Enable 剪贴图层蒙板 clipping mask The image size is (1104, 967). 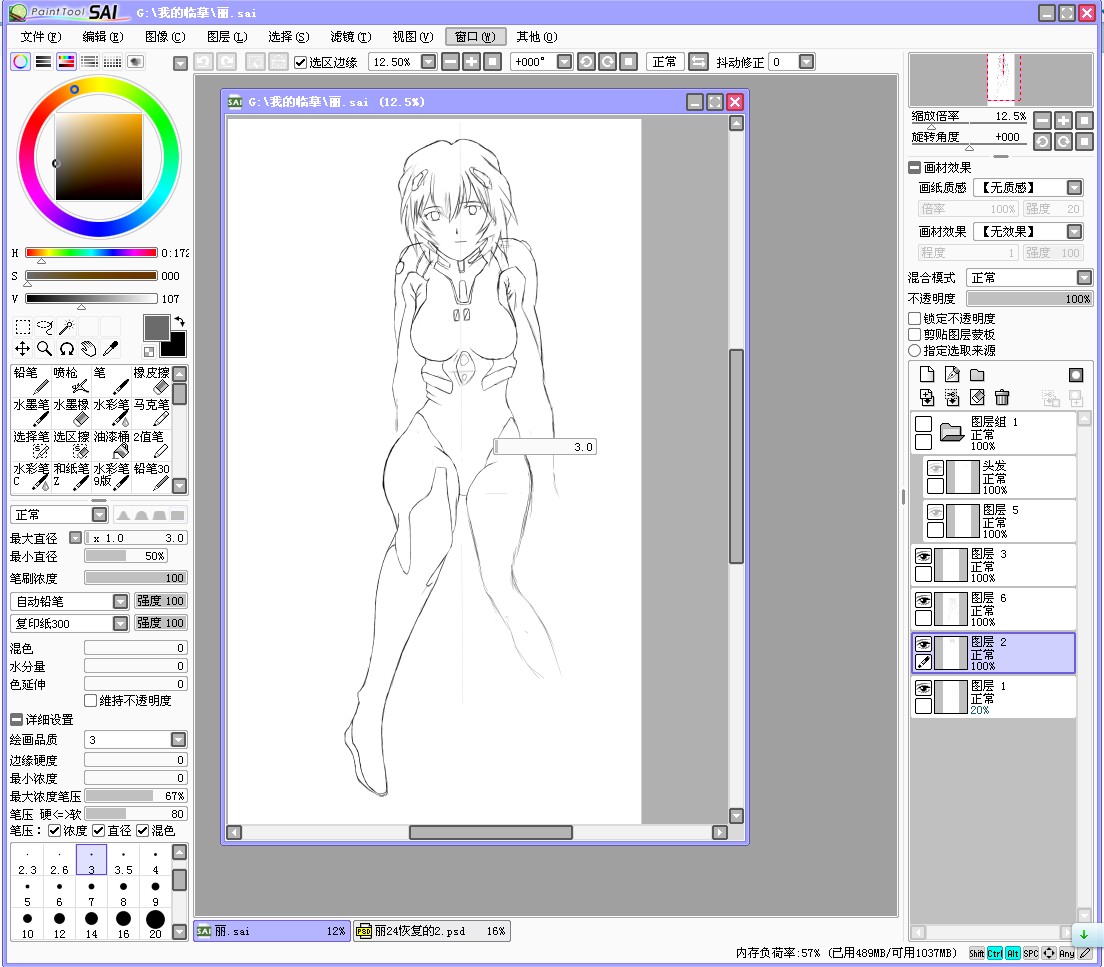point(915,335)
